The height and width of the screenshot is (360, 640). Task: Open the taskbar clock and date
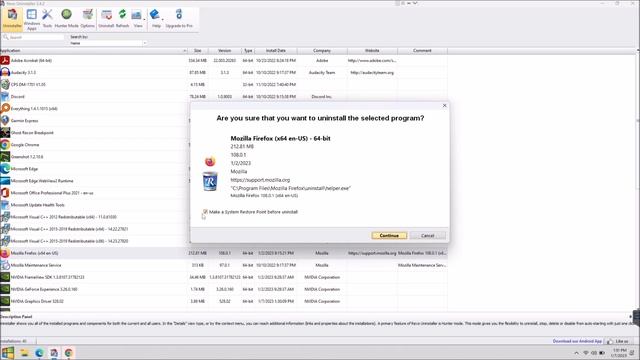coord(619,353)
